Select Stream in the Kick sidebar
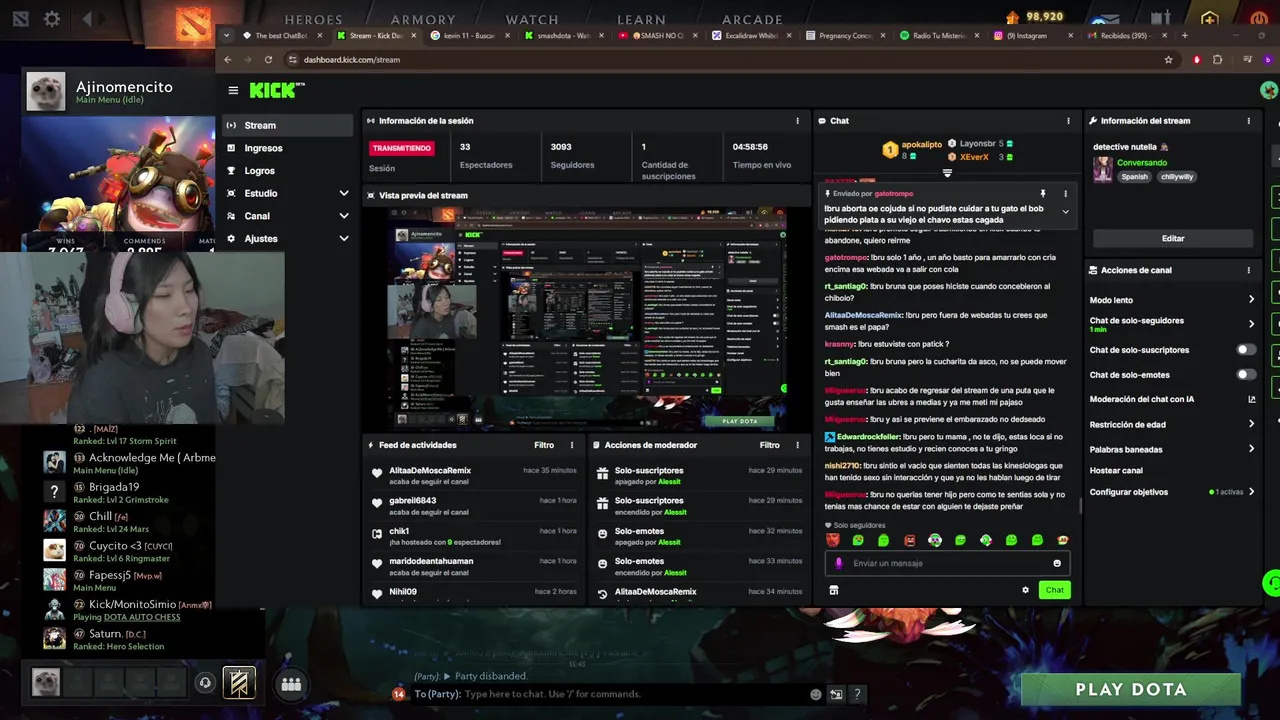Image resolution: width=1280 pixels, height=720 pixels. tap(286, 125)
